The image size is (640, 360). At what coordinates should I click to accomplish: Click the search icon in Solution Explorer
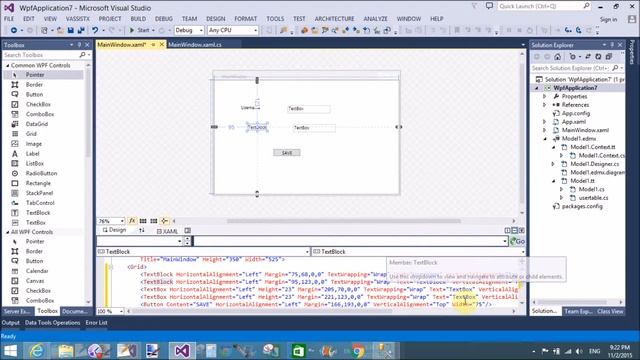615,68
